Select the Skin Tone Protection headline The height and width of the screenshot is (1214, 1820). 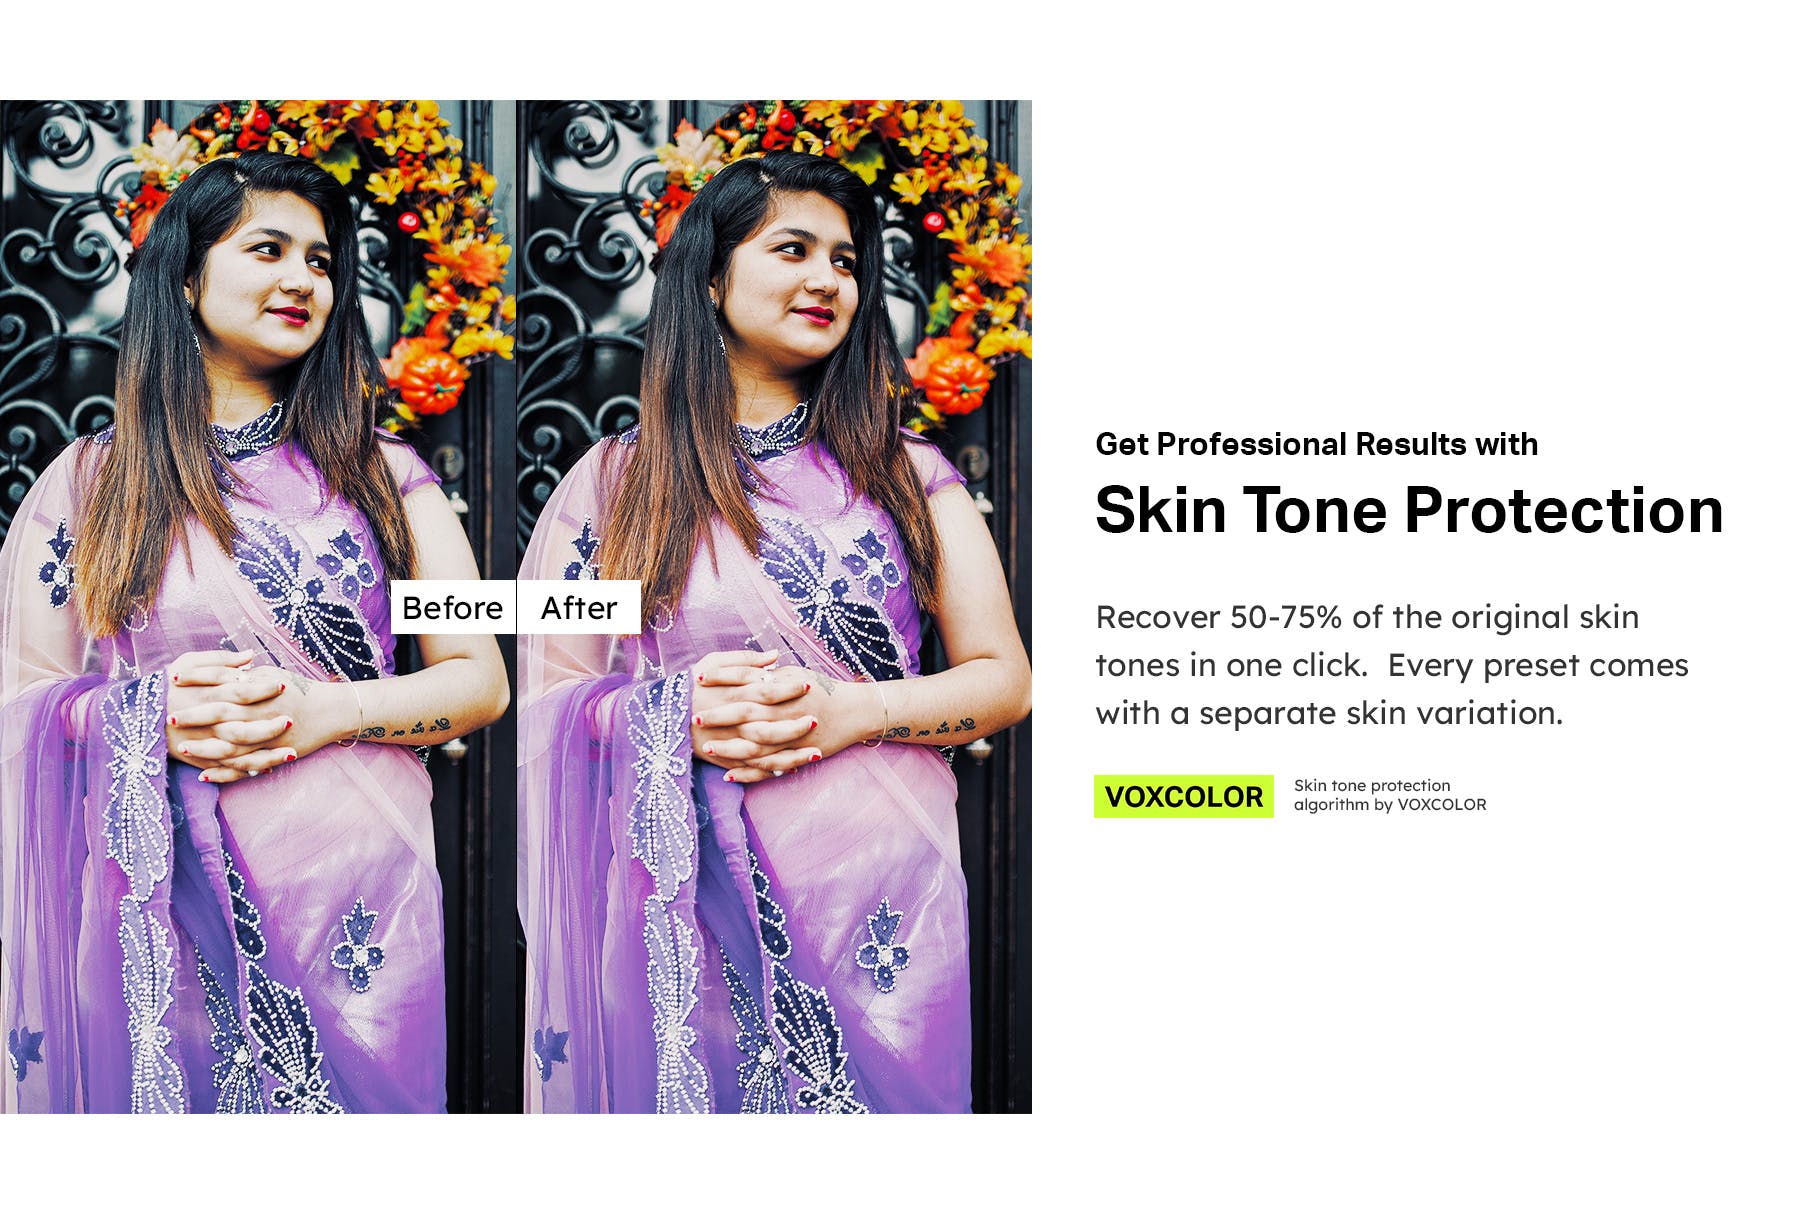point(1409,510)
